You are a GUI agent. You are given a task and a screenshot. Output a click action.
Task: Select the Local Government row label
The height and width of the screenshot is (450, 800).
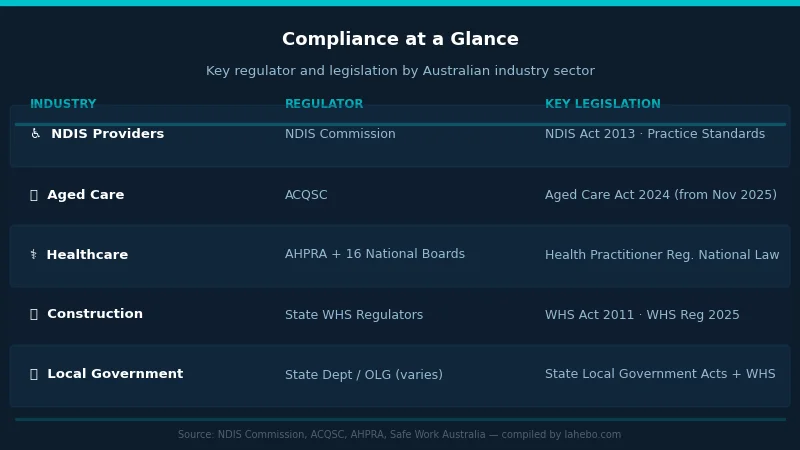[x=115, y=374]
